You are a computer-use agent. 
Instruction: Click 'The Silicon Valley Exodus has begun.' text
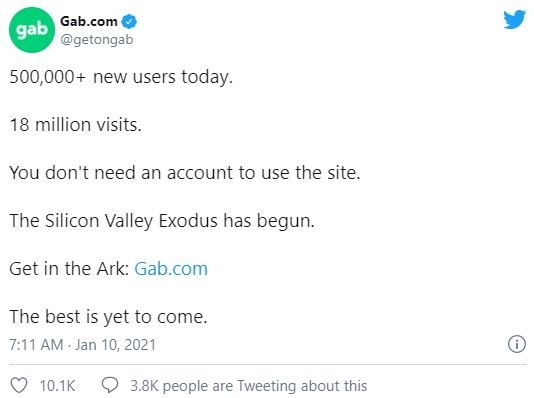tap(162, 221)
